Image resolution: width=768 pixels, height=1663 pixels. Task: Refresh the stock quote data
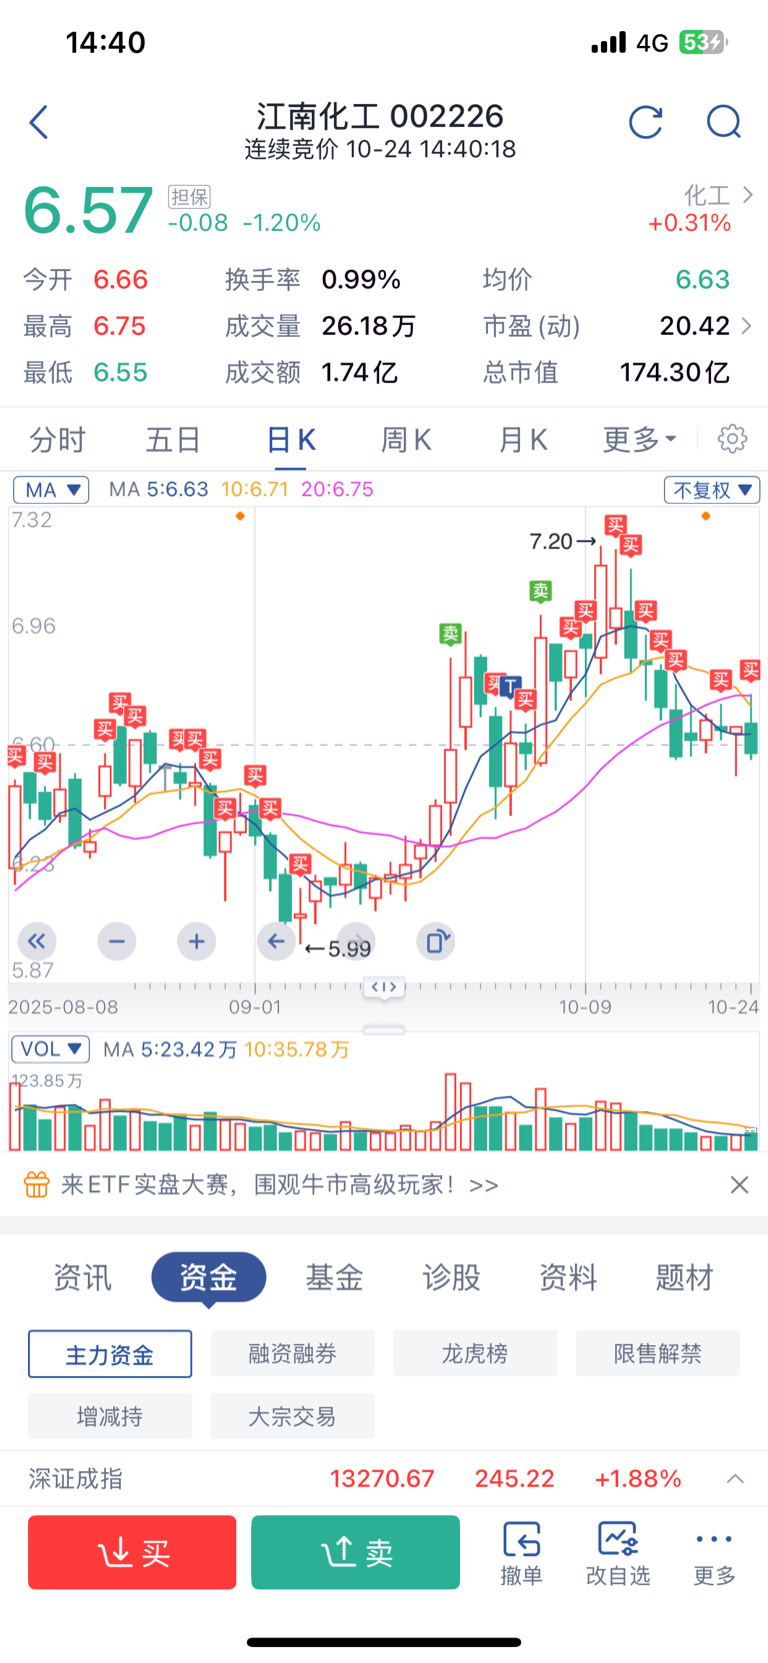646,122
